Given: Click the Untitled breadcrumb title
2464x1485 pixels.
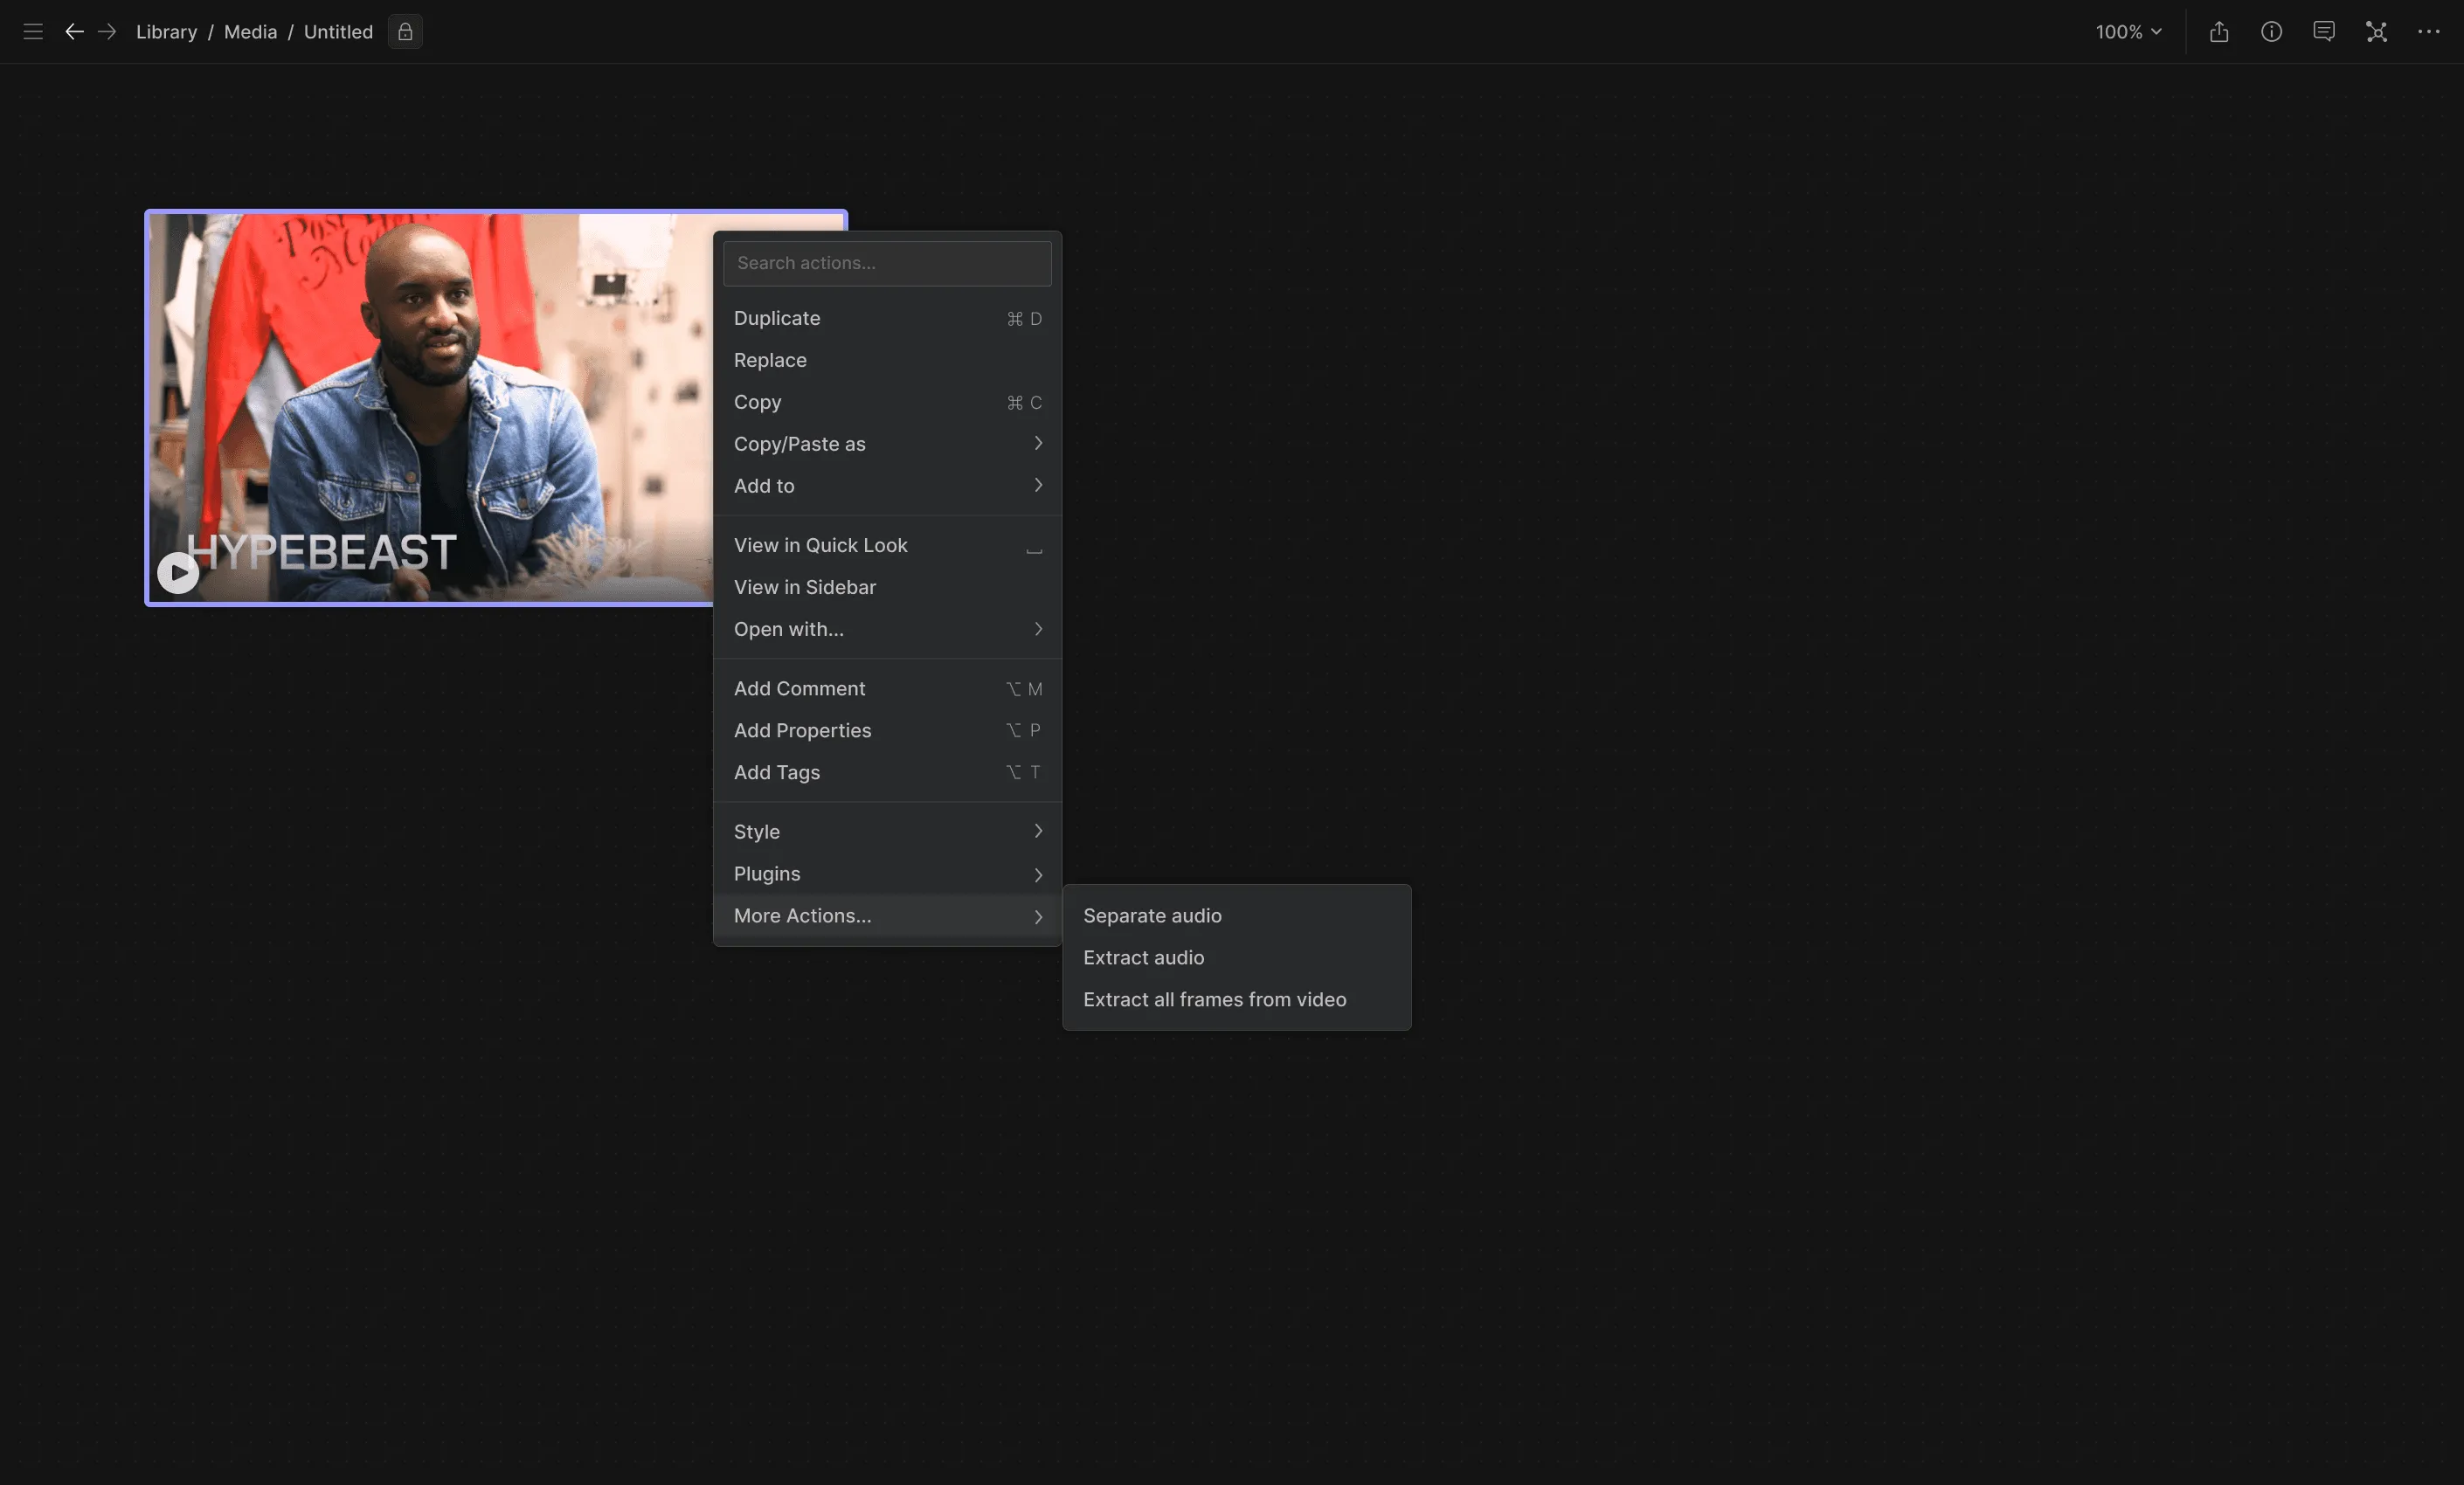Looking at the screenshot, I should pos(338,32).
